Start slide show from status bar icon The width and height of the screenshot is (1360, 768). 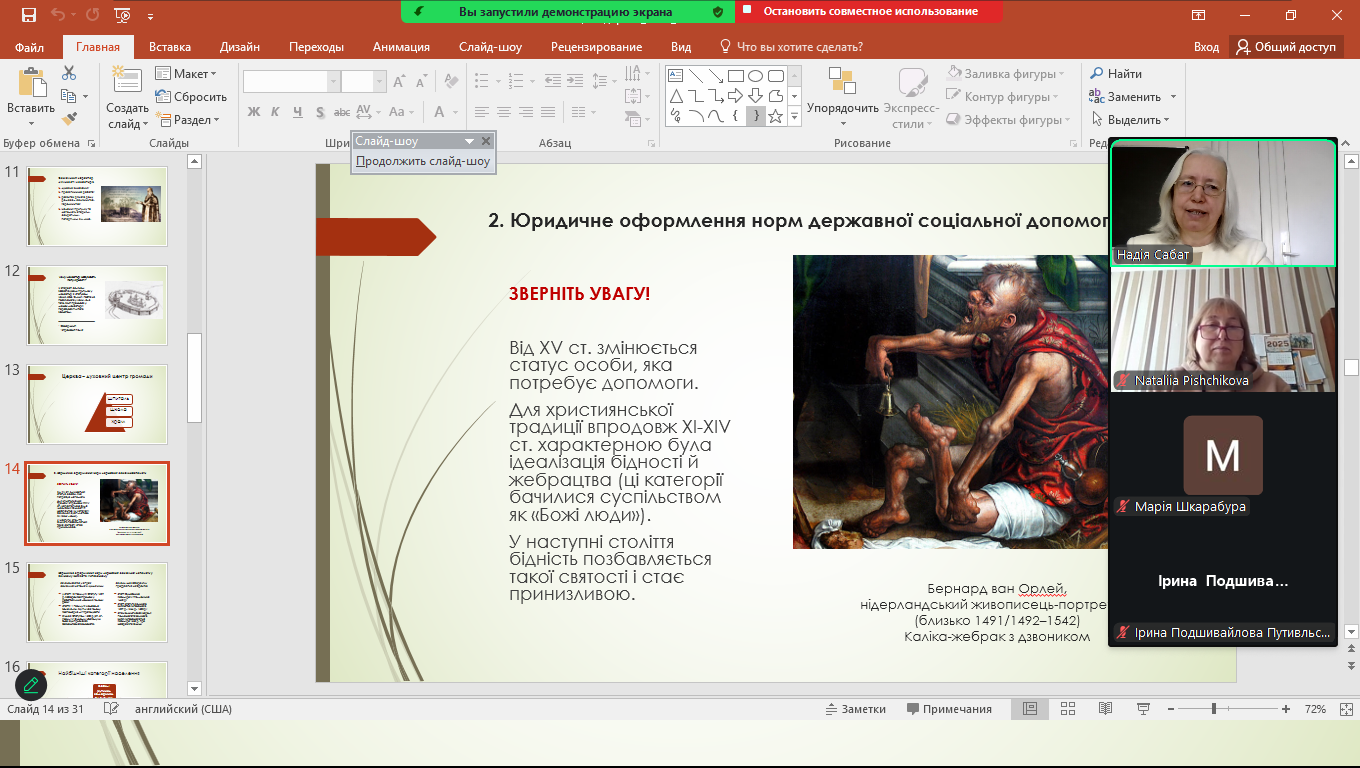pyautogui.click(x=1143, y=709)
